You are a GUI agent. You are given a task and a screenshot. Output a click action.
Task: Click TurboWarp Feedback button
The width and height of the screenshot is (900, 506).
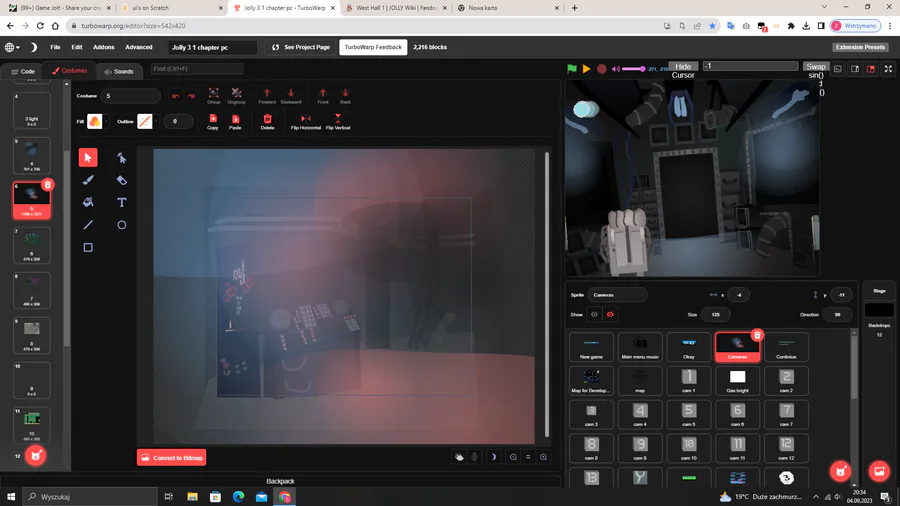click(373, 47)
